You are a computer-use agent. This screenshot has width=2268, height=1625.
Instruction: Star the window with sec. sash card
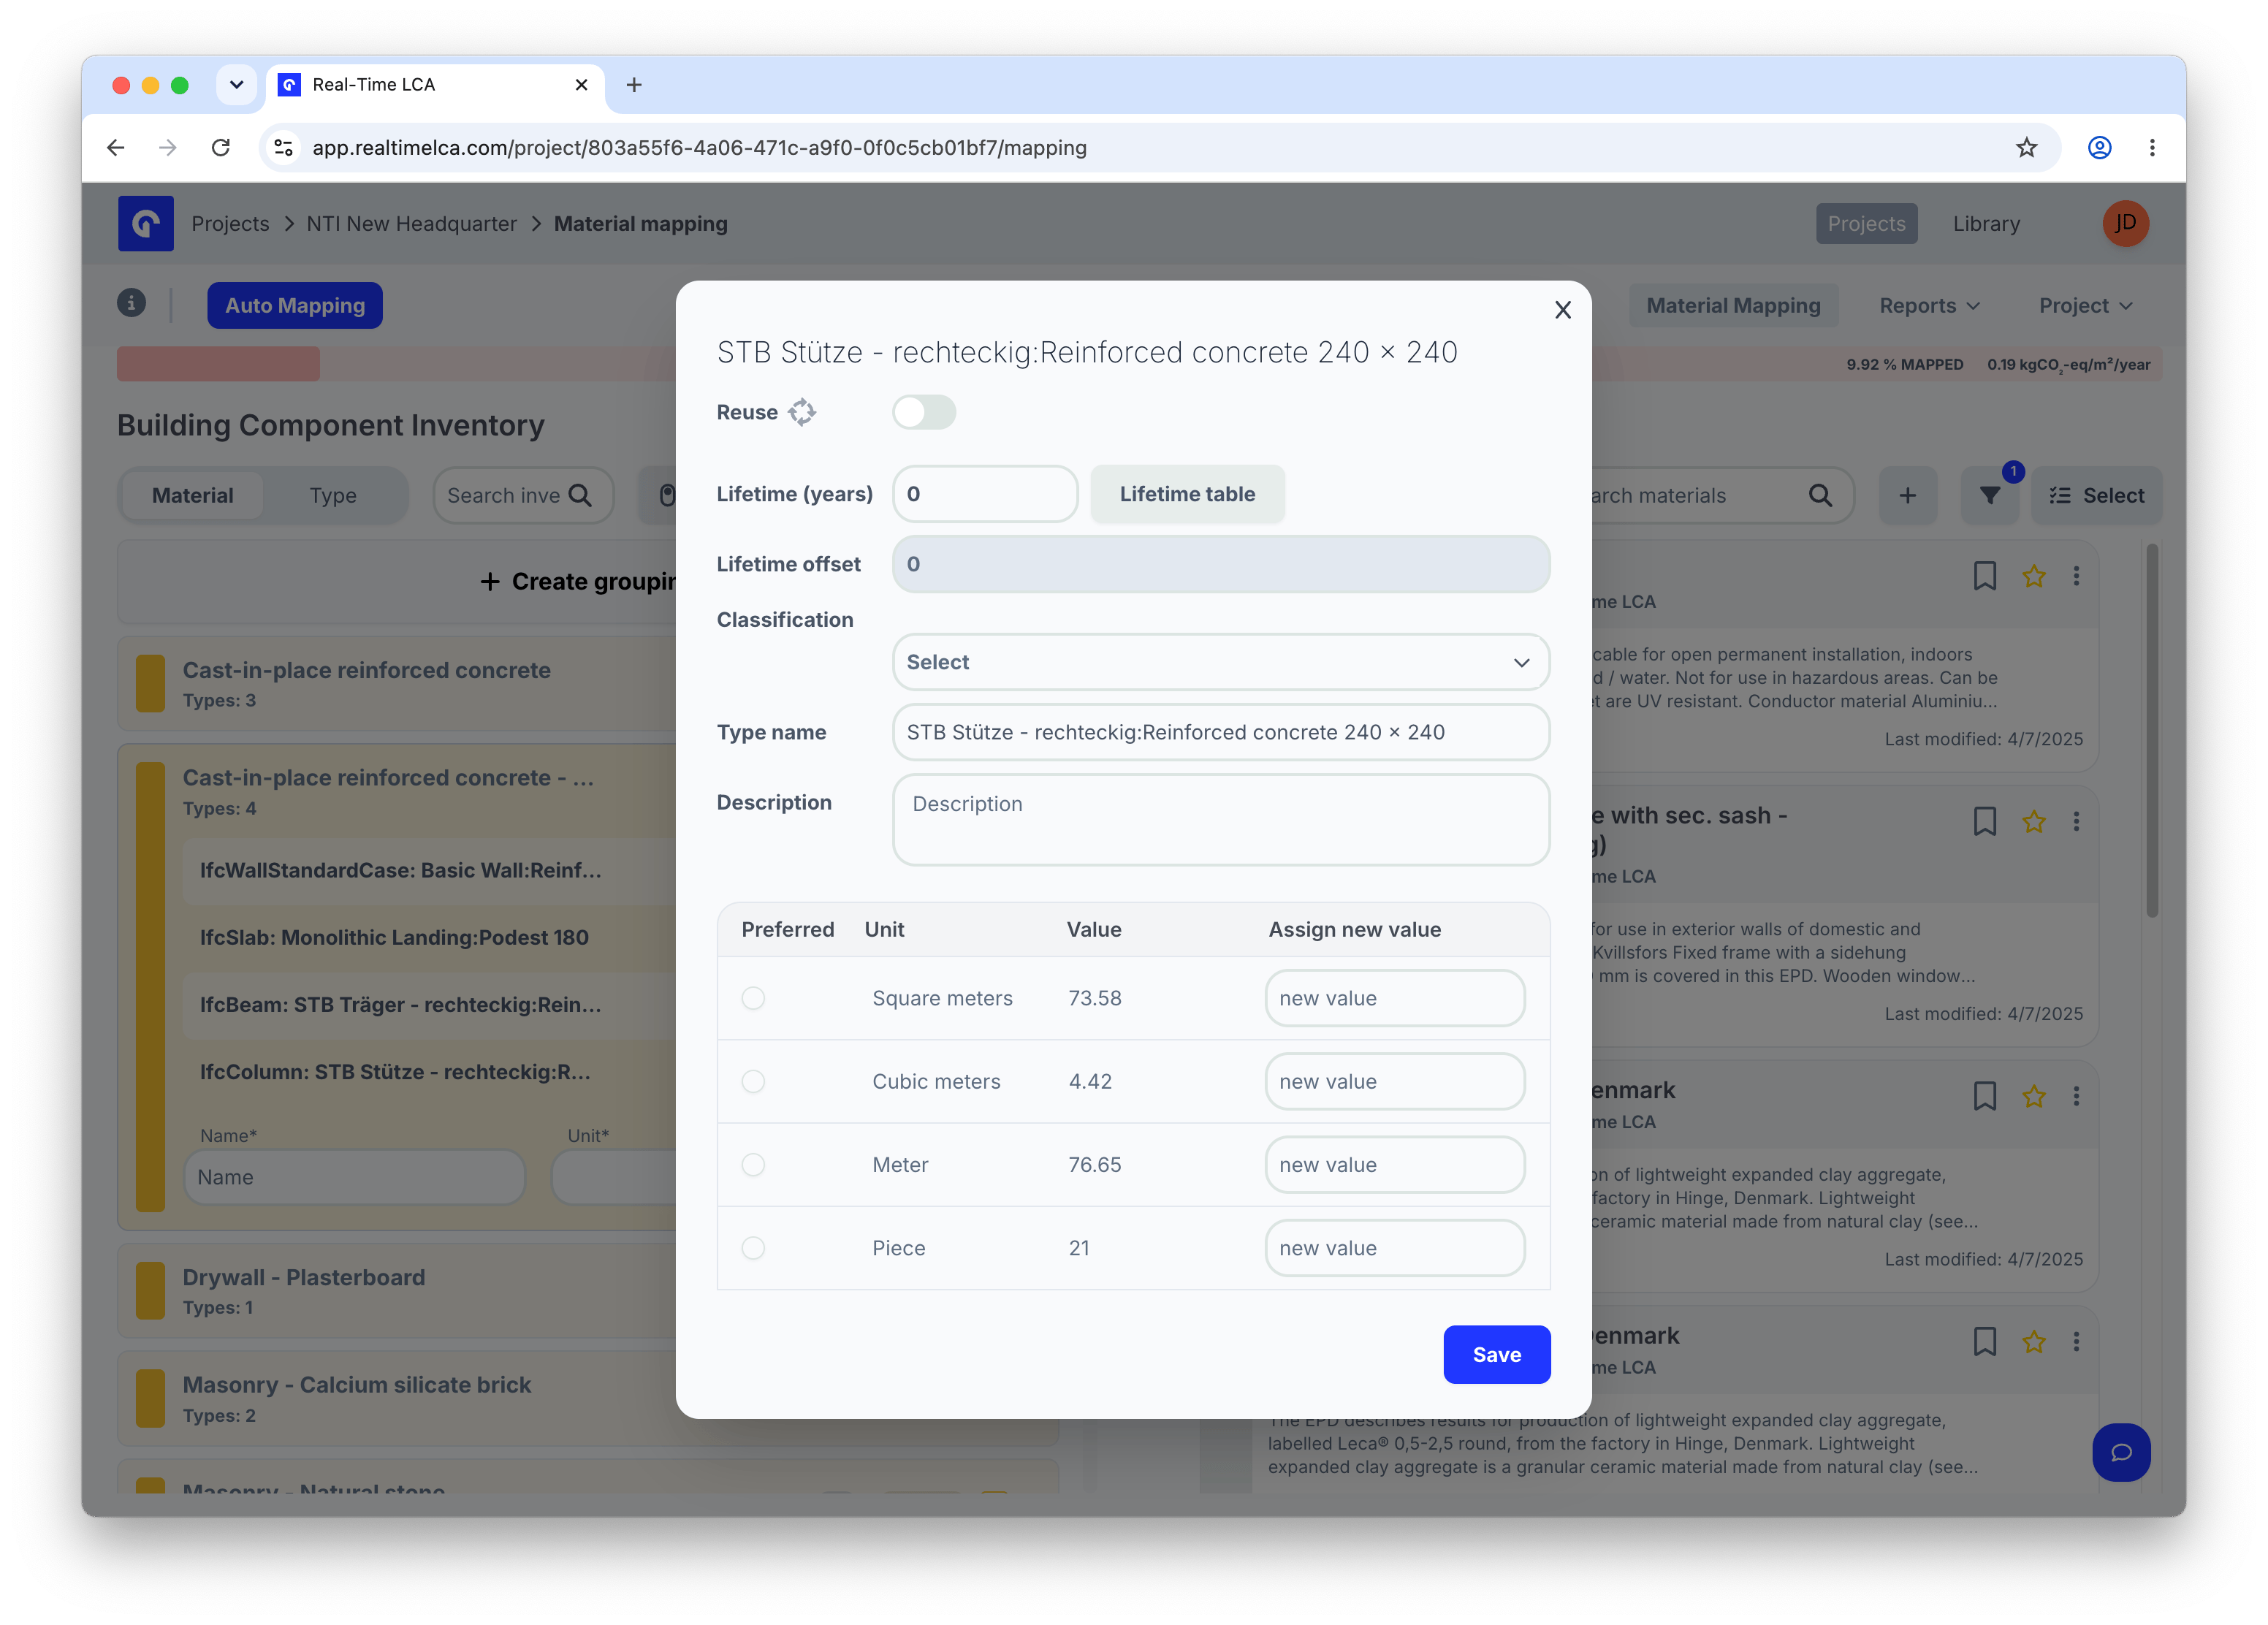pyautogui.click(x=2034, y=822)
